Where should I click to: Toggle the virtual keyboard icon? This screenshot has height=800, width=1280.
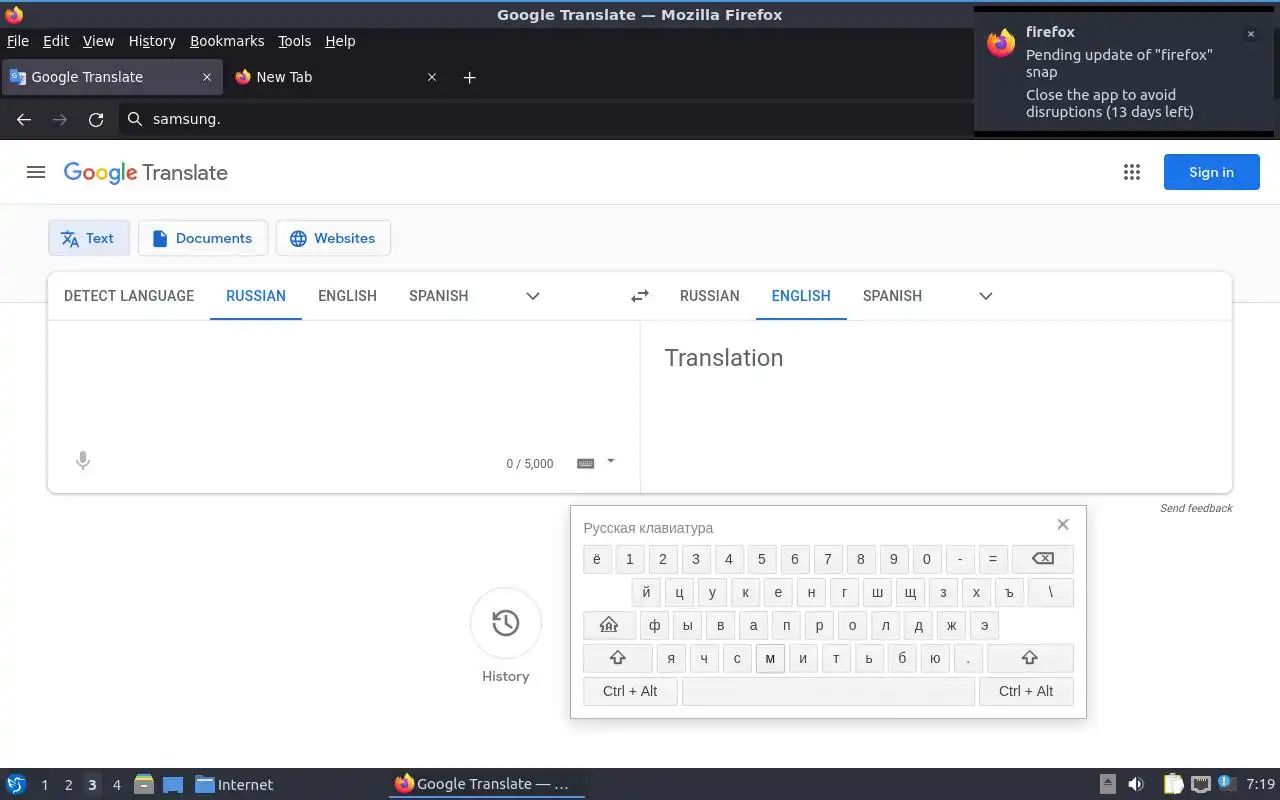point(586,463)
